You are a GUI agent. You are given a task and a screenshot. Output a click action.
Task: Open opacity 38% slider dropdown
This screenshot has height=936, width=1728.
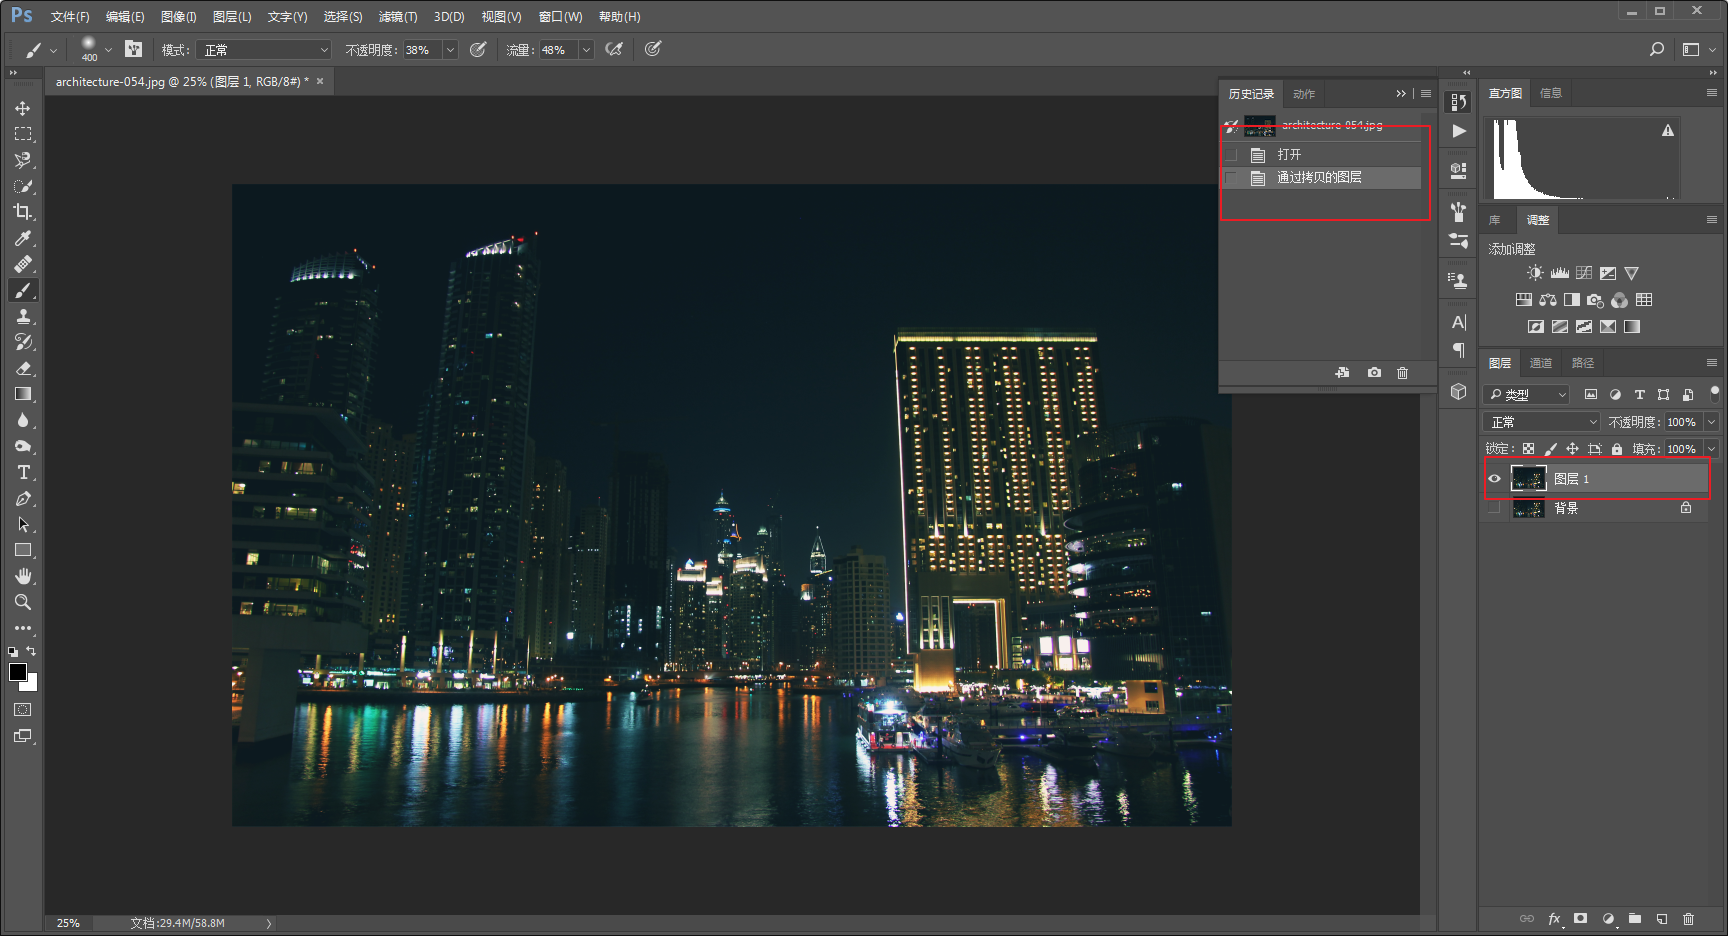[x=450, y=50]
